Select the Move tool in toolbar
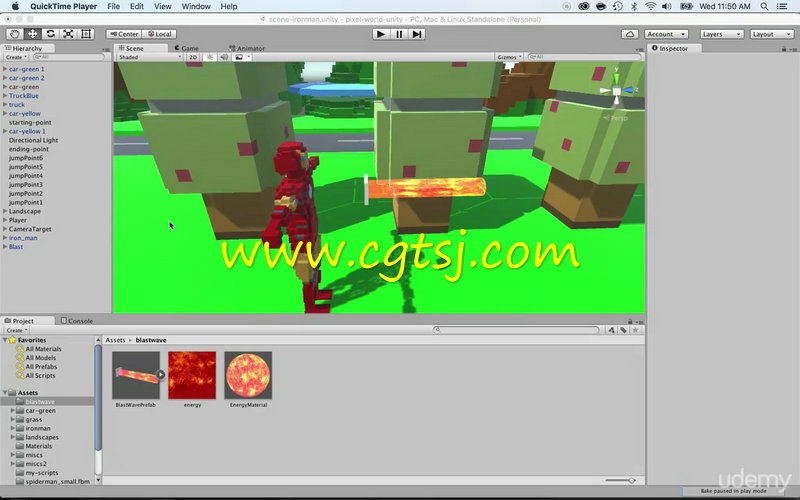 tap(33, 34)
